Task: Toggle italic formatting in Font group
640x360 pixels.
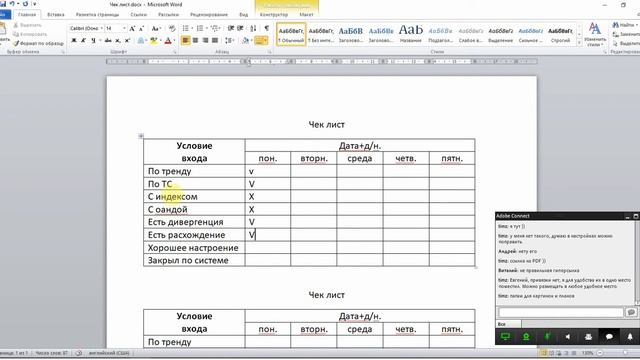Action: click(83, 40)
